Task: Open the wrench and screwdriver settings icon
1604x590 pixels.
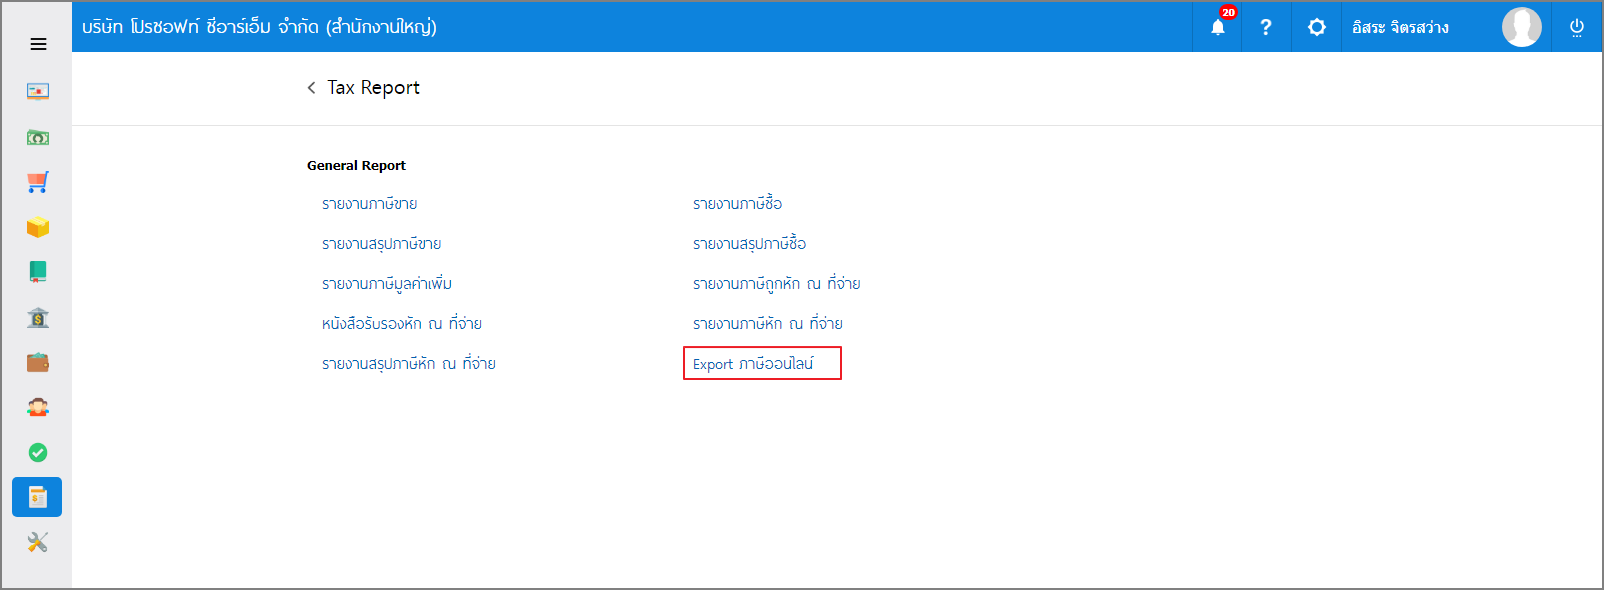Action: point(38,542)
